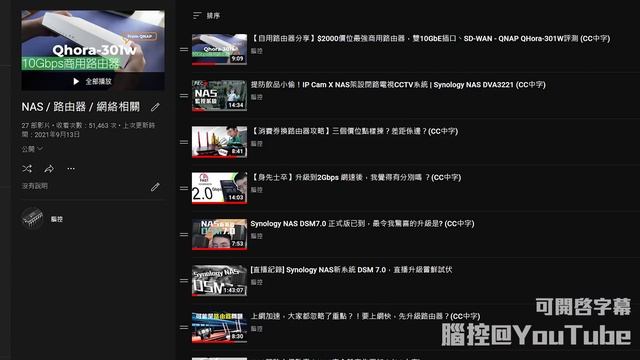Open video title 升級到2Gbps 網速後
Viewport: 640px width, 360px height.
tap(356, 177)
